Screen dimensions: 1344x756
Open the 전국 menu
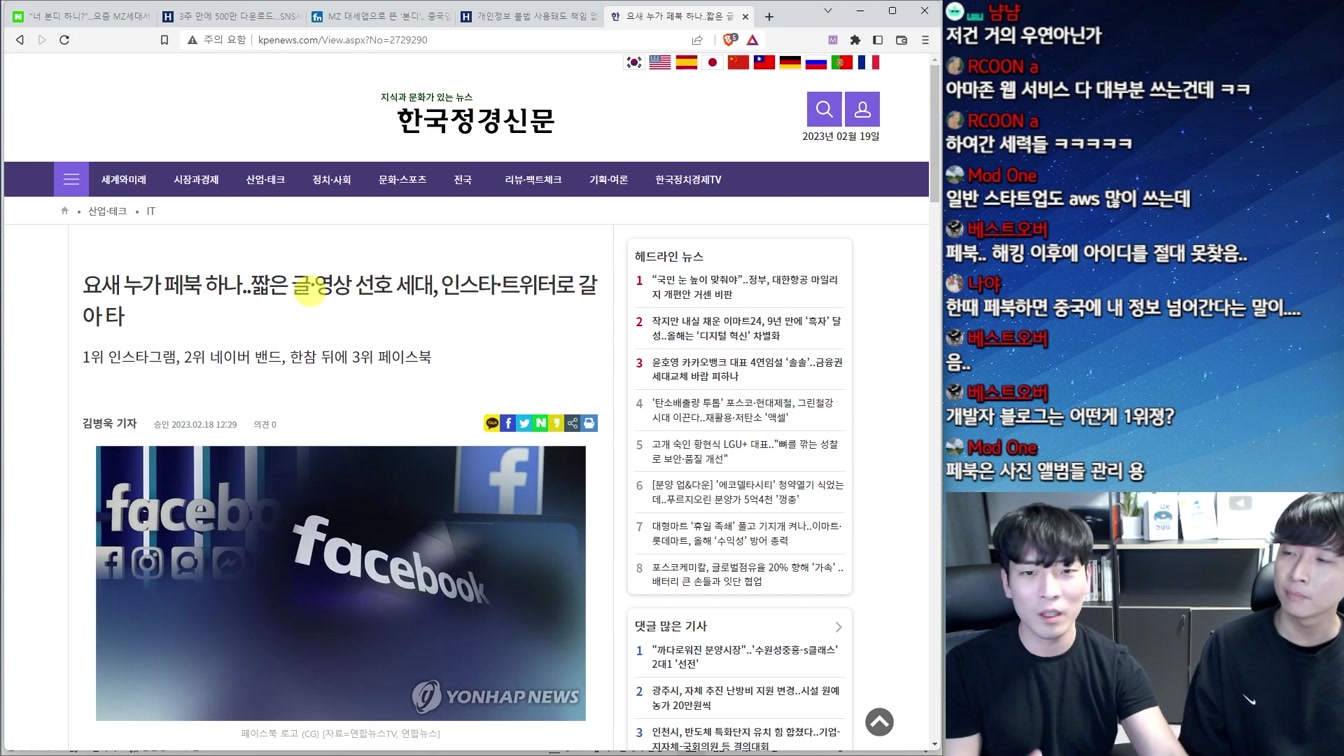(462, 180)
